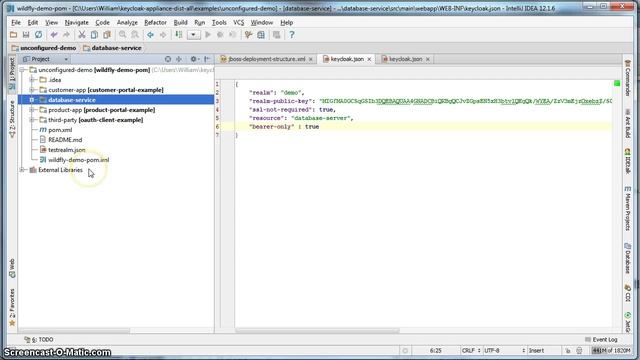This screenshot has height=360, width=640.
Task: Change CRLF line separator in the status bar
Action: click(471, 351)
